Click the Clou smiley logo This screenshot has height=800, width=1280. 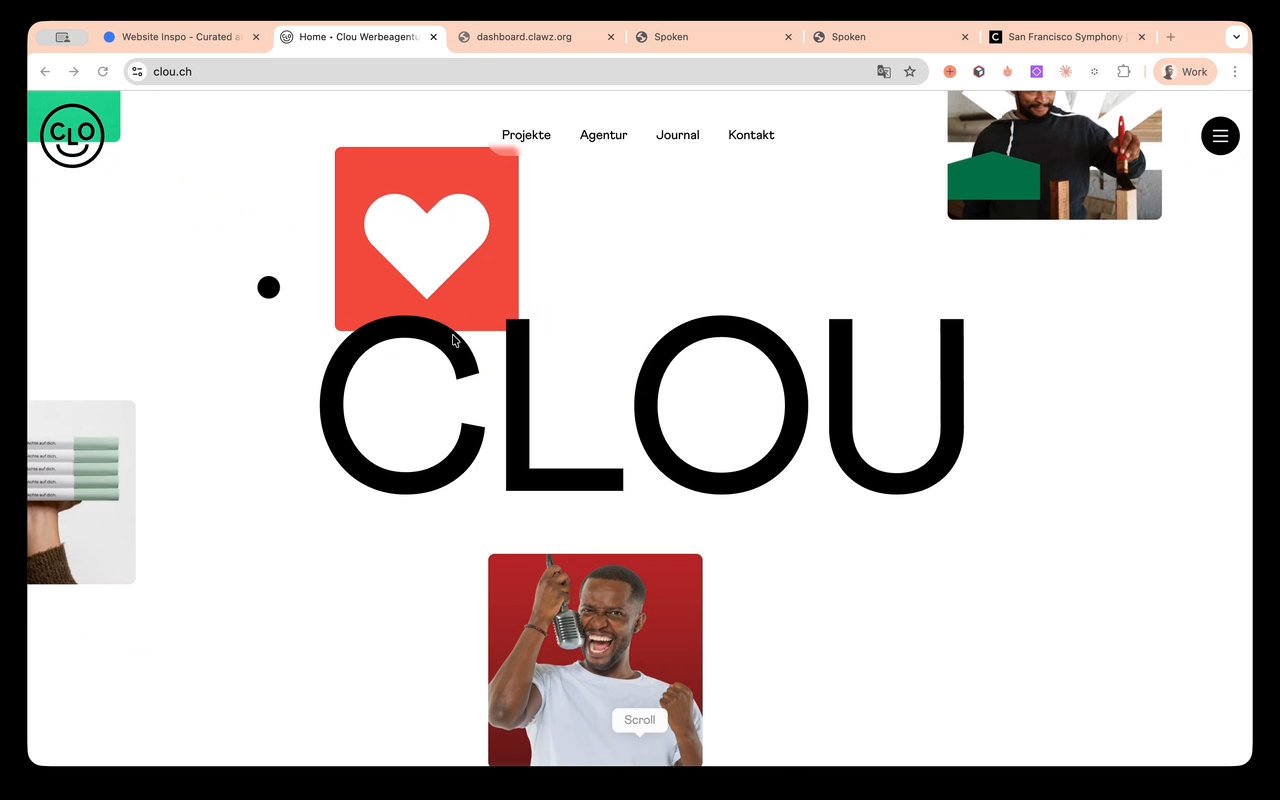coord(72,135)
